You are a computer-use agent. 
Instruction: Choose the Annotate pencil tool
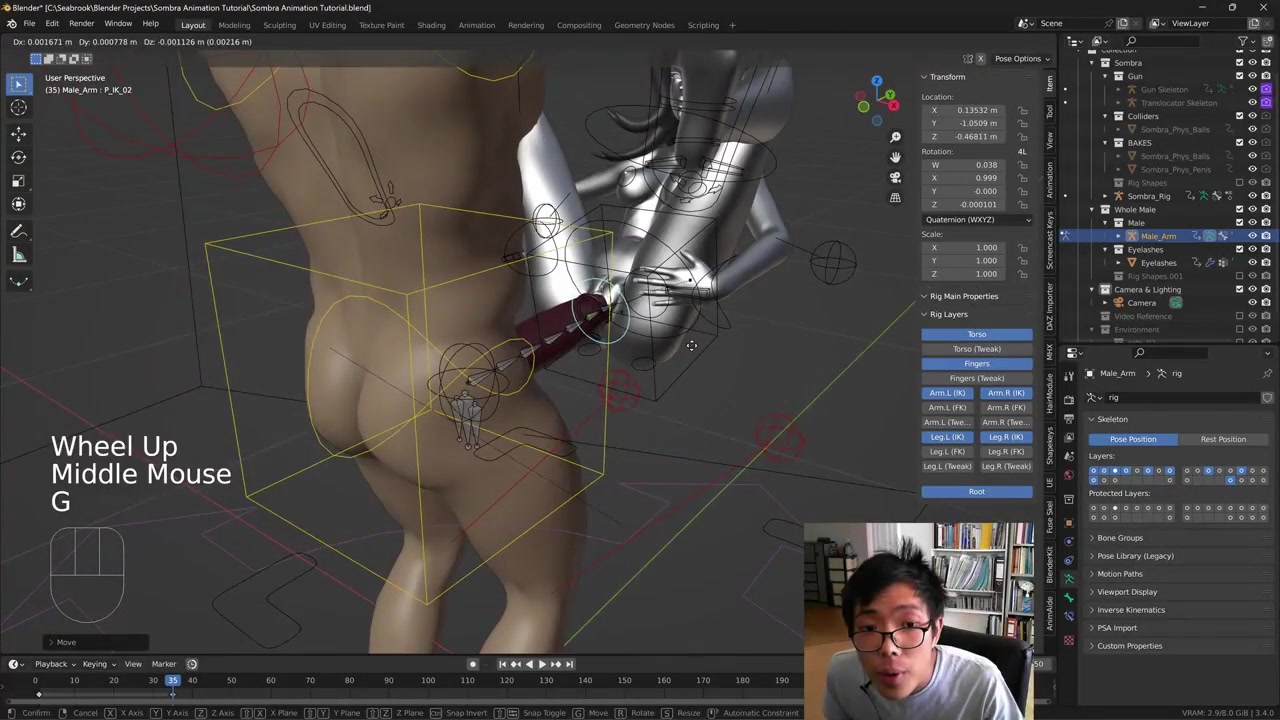point(18,231)
